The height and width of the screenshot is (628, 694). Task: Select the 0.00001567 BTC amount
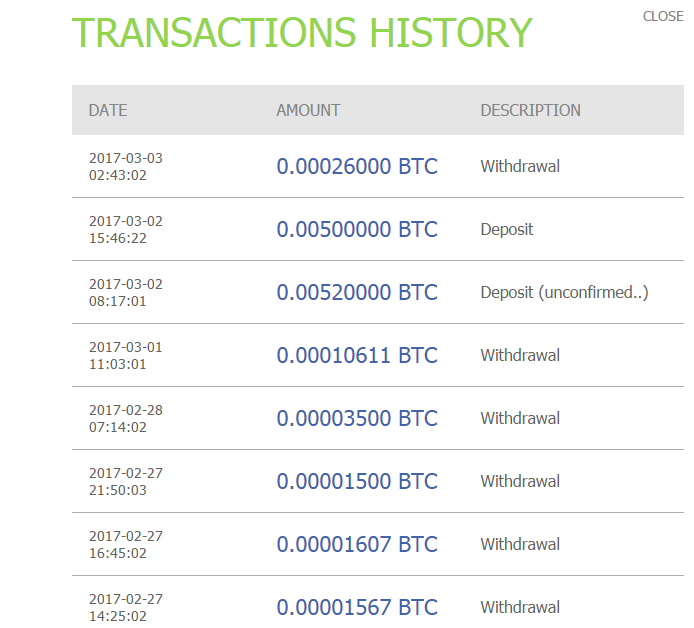point(357,607)
